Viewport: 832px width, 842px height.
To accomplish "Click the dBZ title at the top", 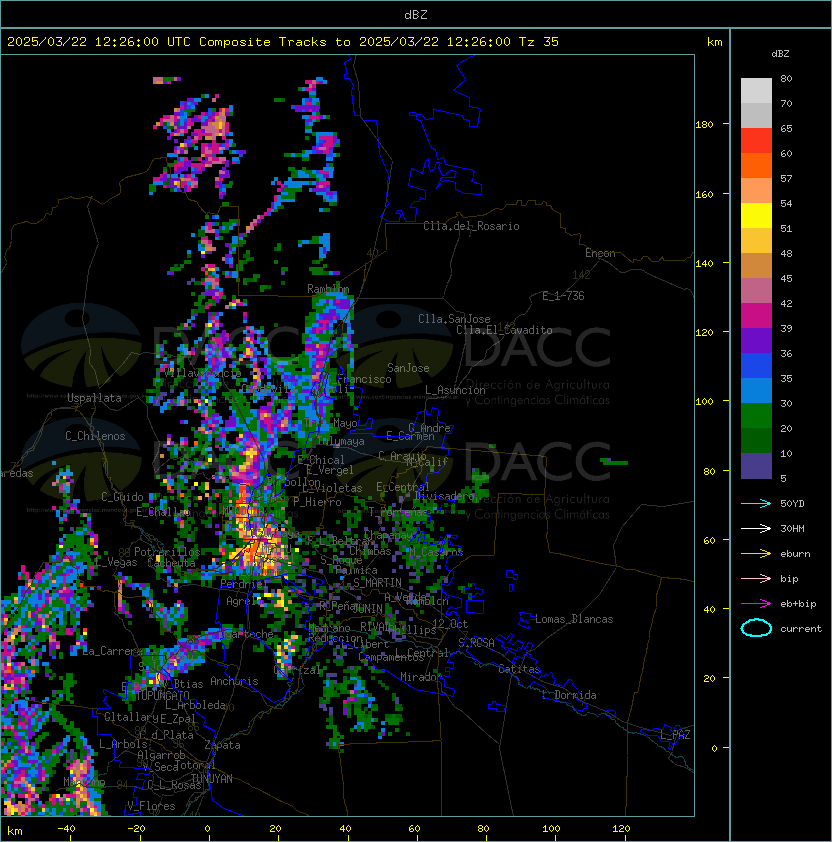I will pos(416,14).
